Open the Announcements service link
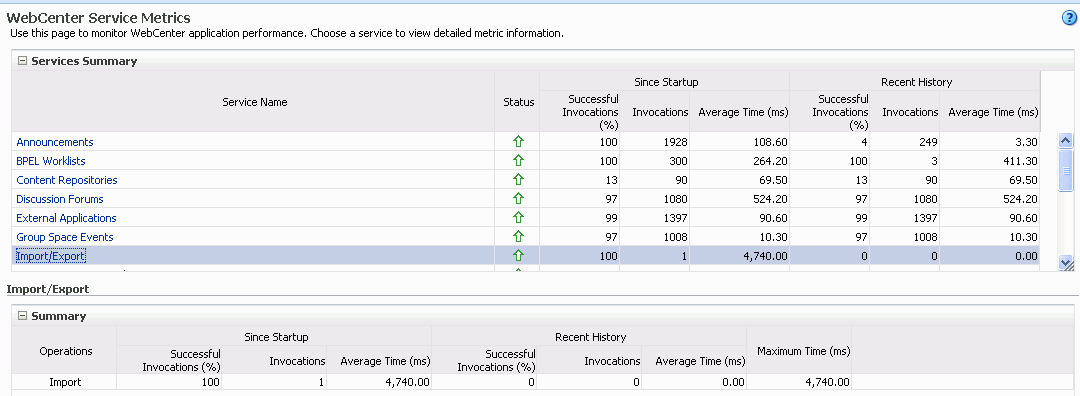The image size is (1080, 396). (x=55, y=142)
